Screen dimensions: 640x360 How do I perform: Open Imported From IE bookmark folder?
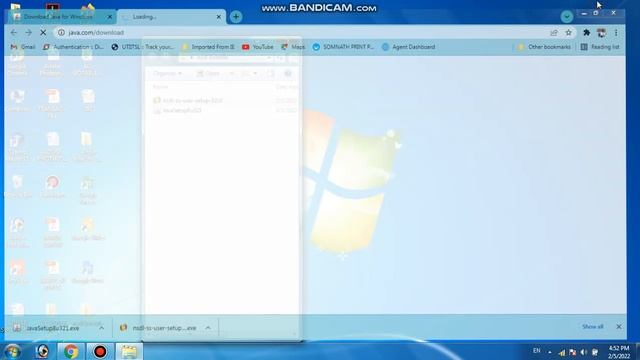click(208, 47)
